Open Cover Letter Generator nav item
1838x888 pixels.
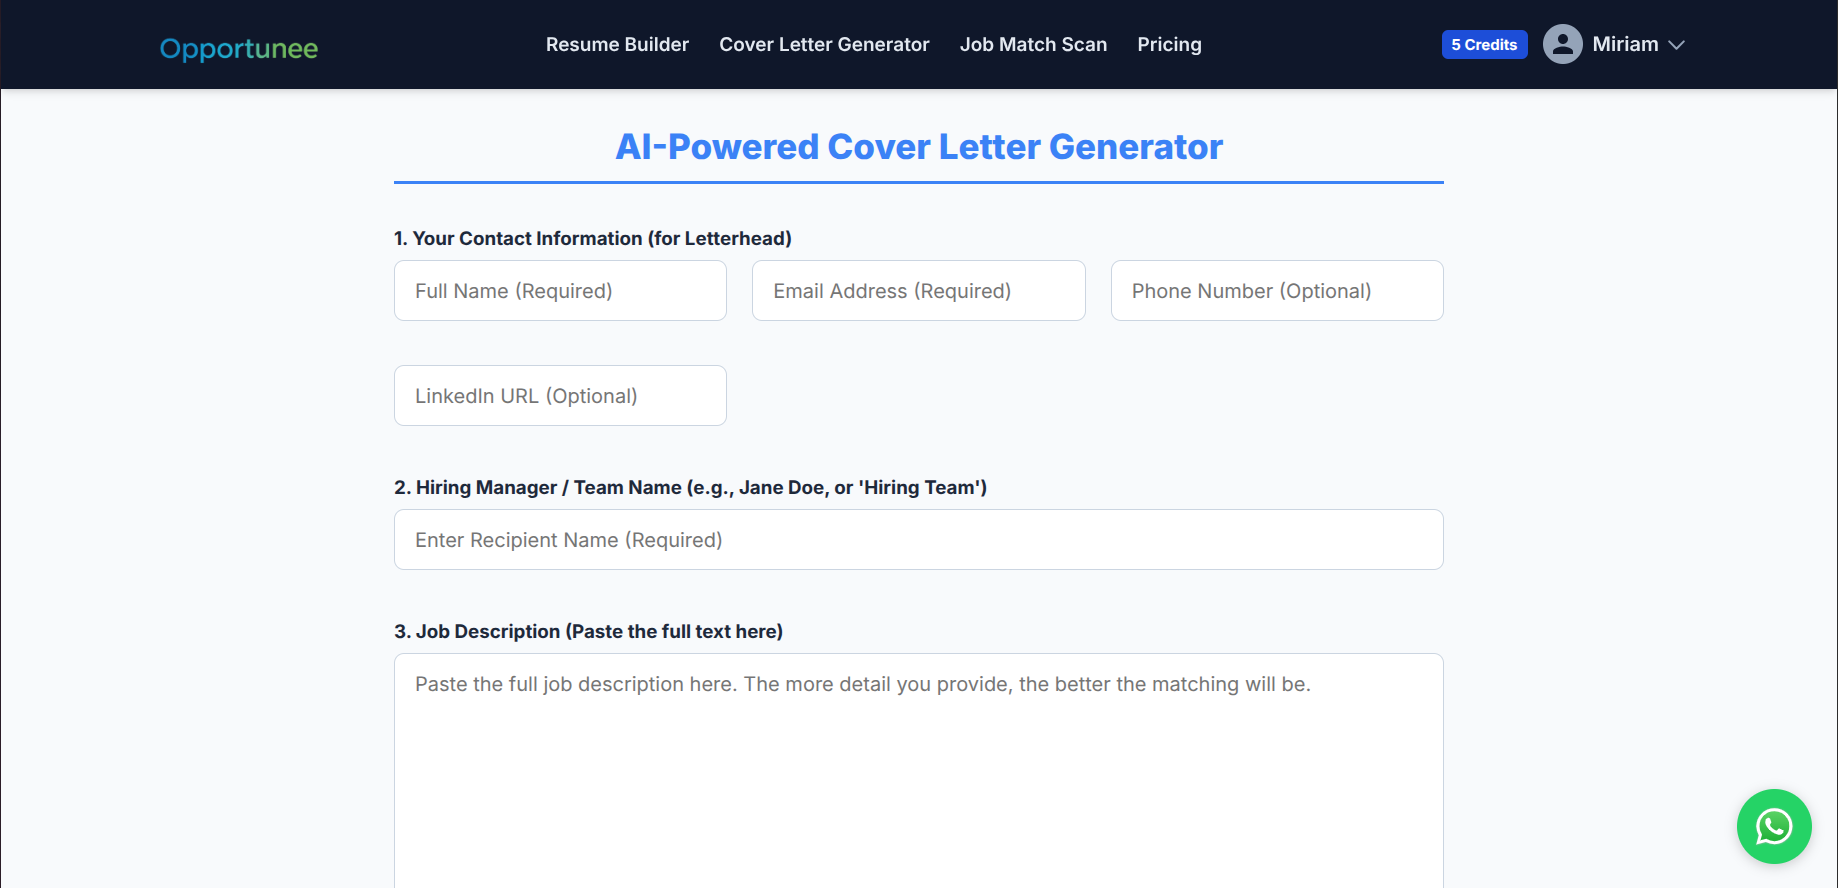pyautogui.click(x=824, y=44)
